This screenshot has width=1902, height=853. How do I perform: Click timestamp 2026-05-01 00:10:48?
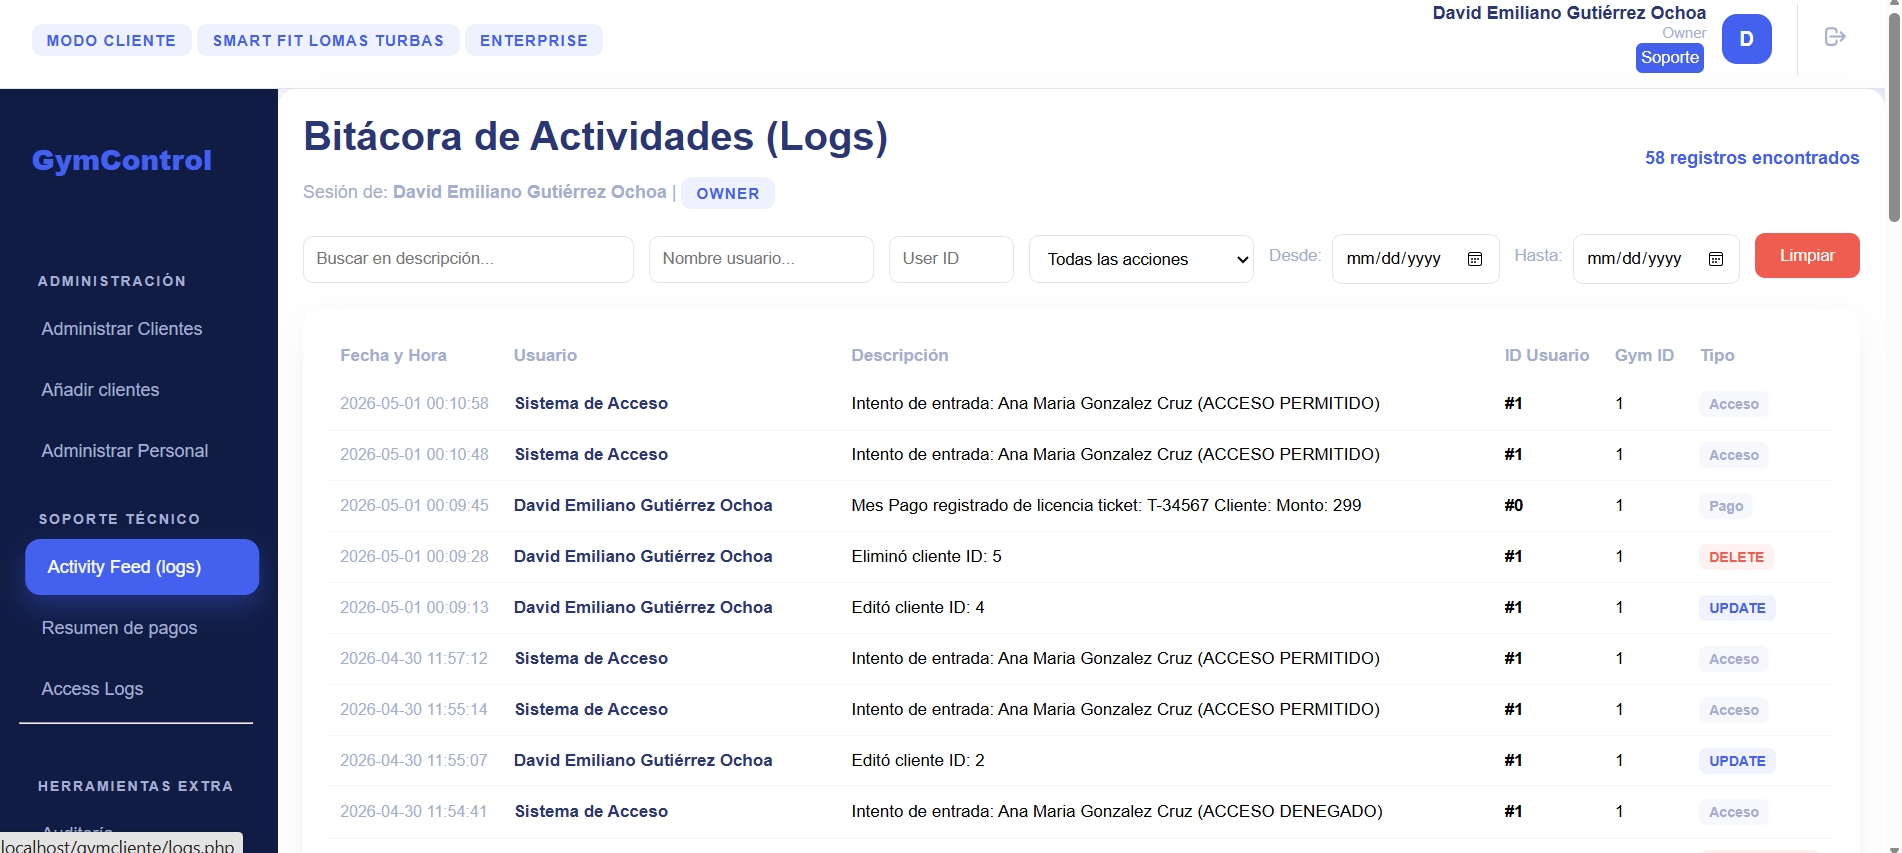coord(414,455)
